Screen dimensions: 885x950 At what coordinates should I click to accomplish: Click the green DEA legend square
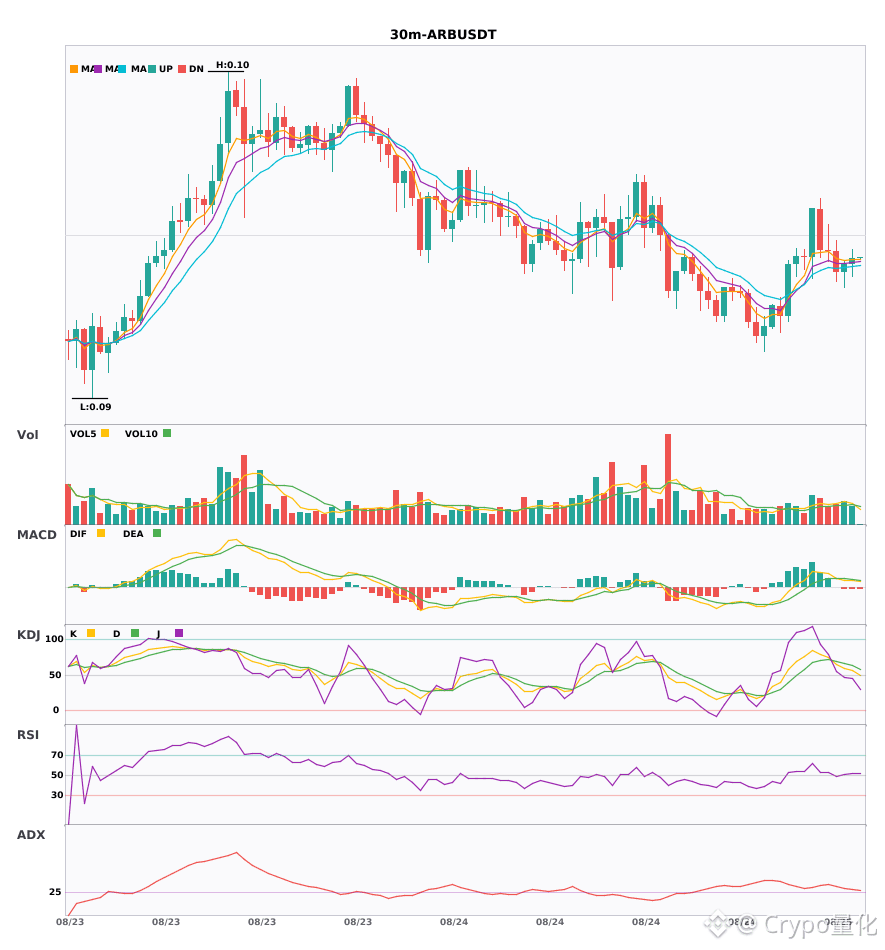[x=157, y=533]
